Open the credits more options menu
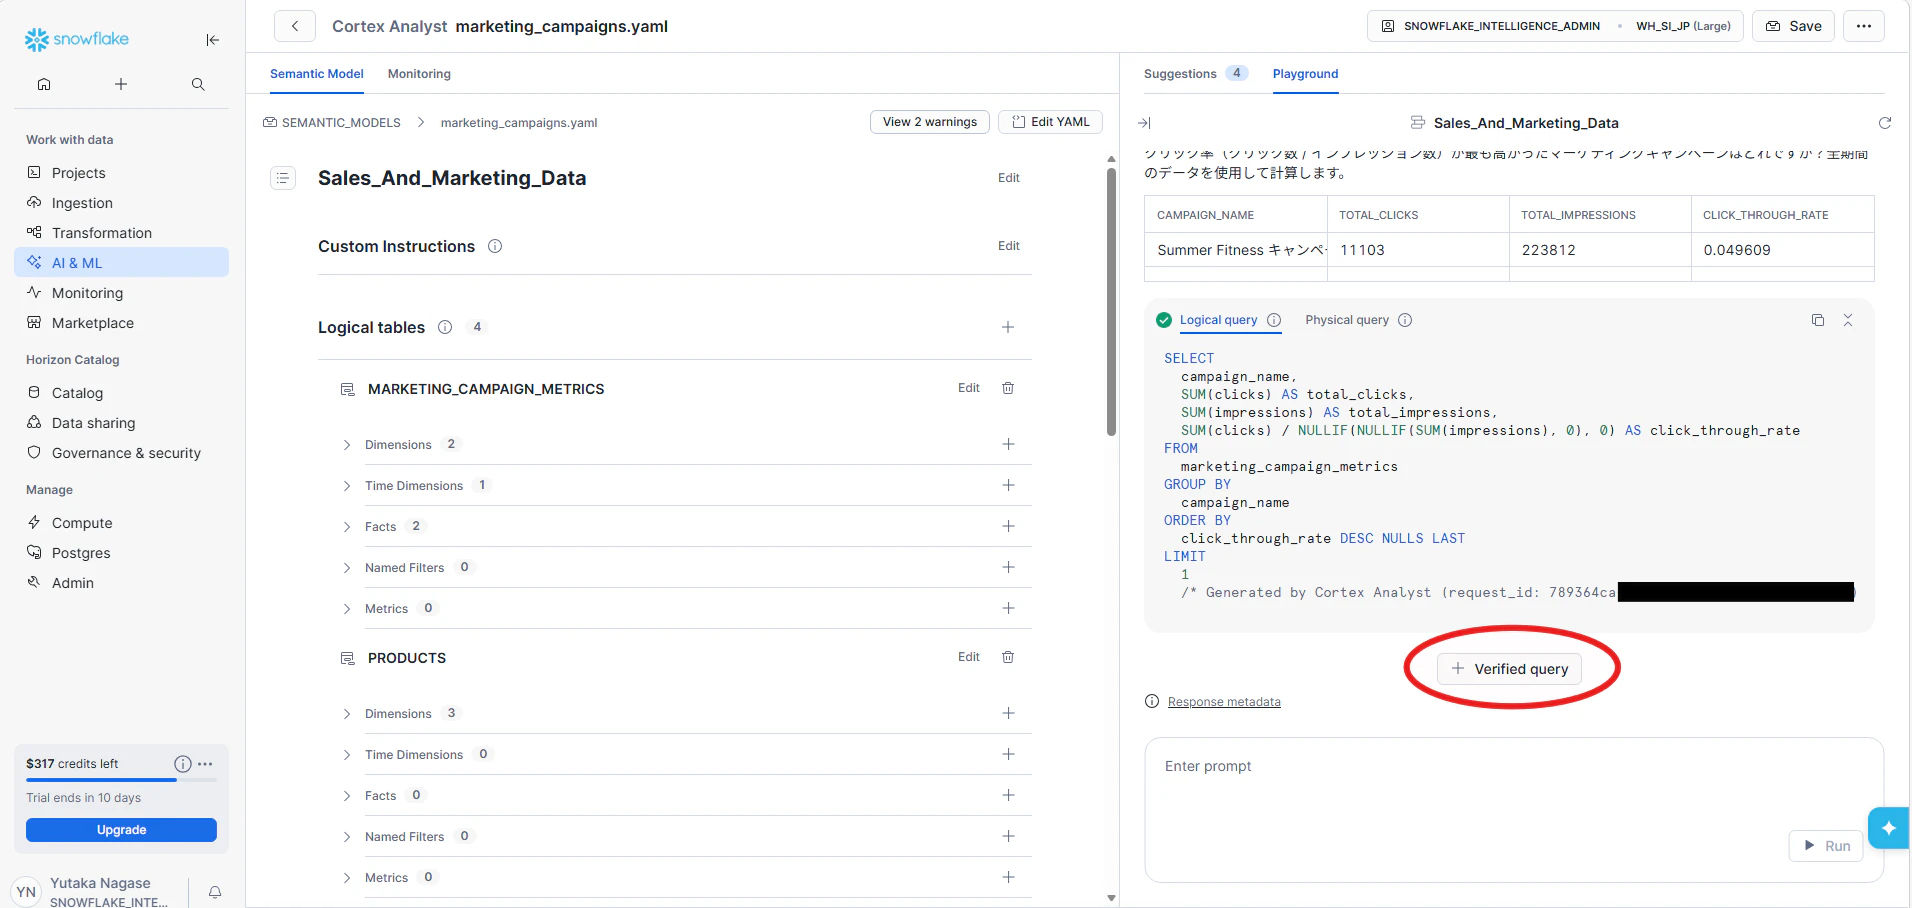Screen dimensions: 1912x908 [205, 764]
